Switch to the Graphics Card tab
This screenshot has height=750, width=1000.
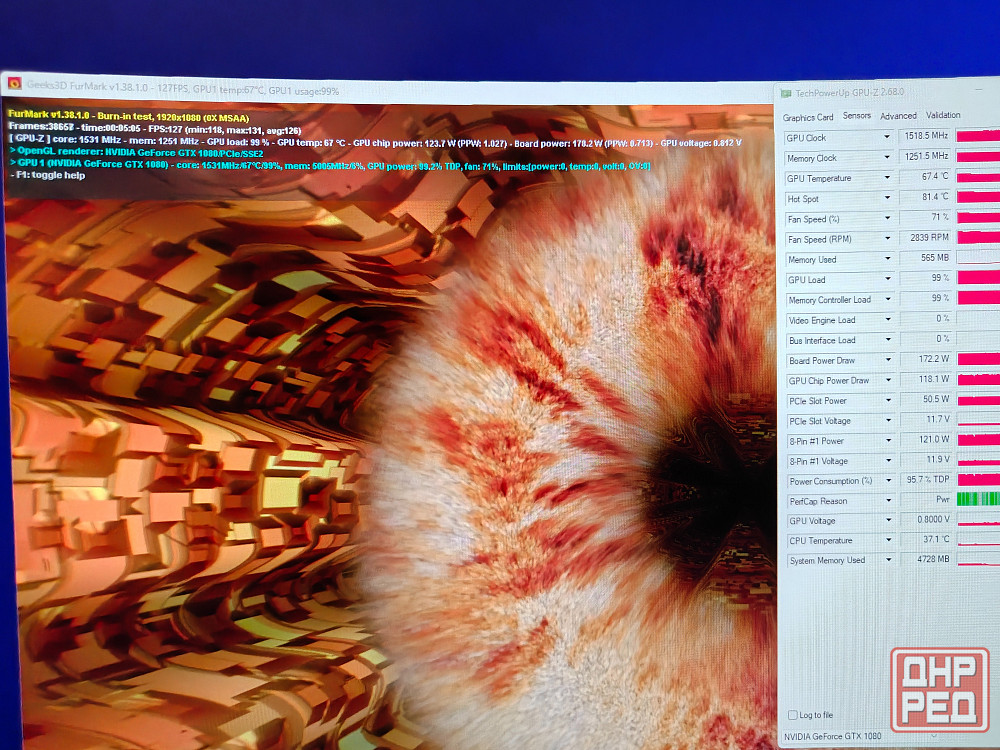coord(808,117)
